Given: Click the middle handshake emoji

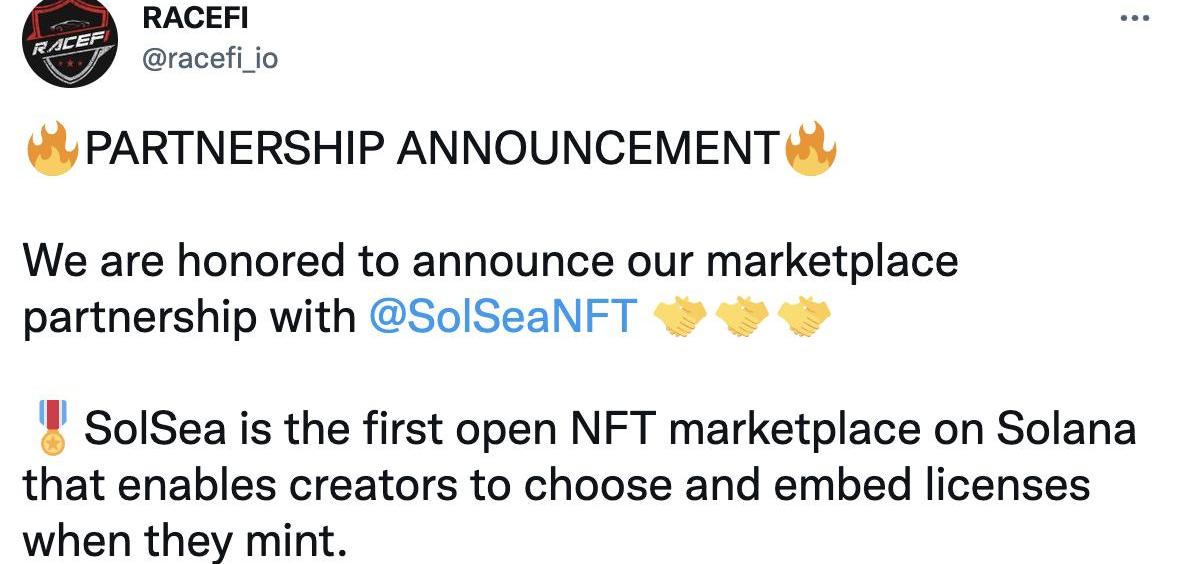Looking at the screenshot, I should (743, 318).
